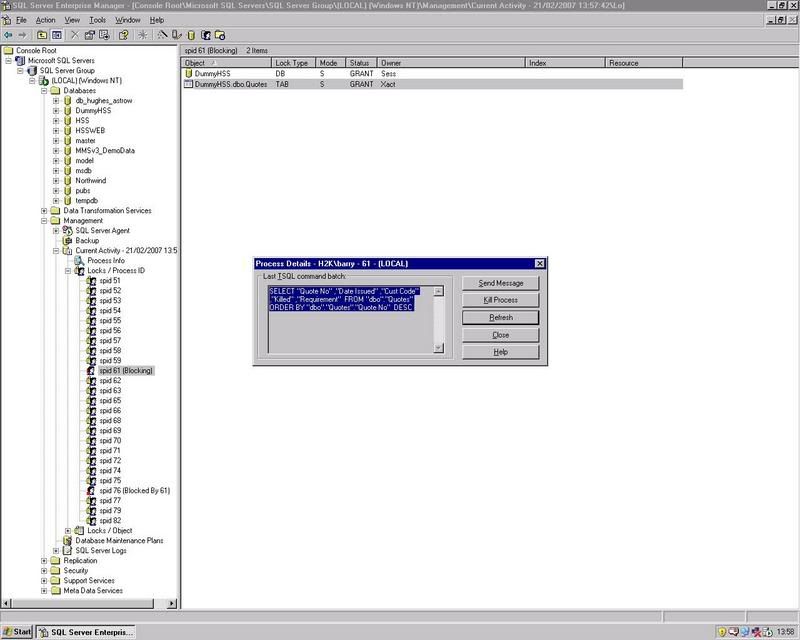Open the Help menu
Screen dimensions: 800x640
[157, 20]
